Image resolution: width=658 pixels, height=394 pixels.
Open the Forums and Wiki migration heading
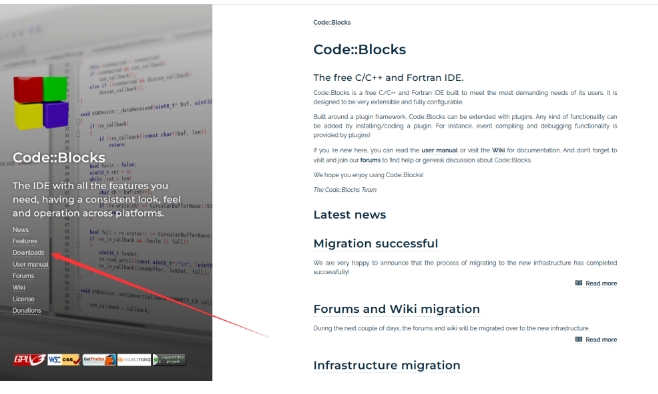(x=397, y=309)
